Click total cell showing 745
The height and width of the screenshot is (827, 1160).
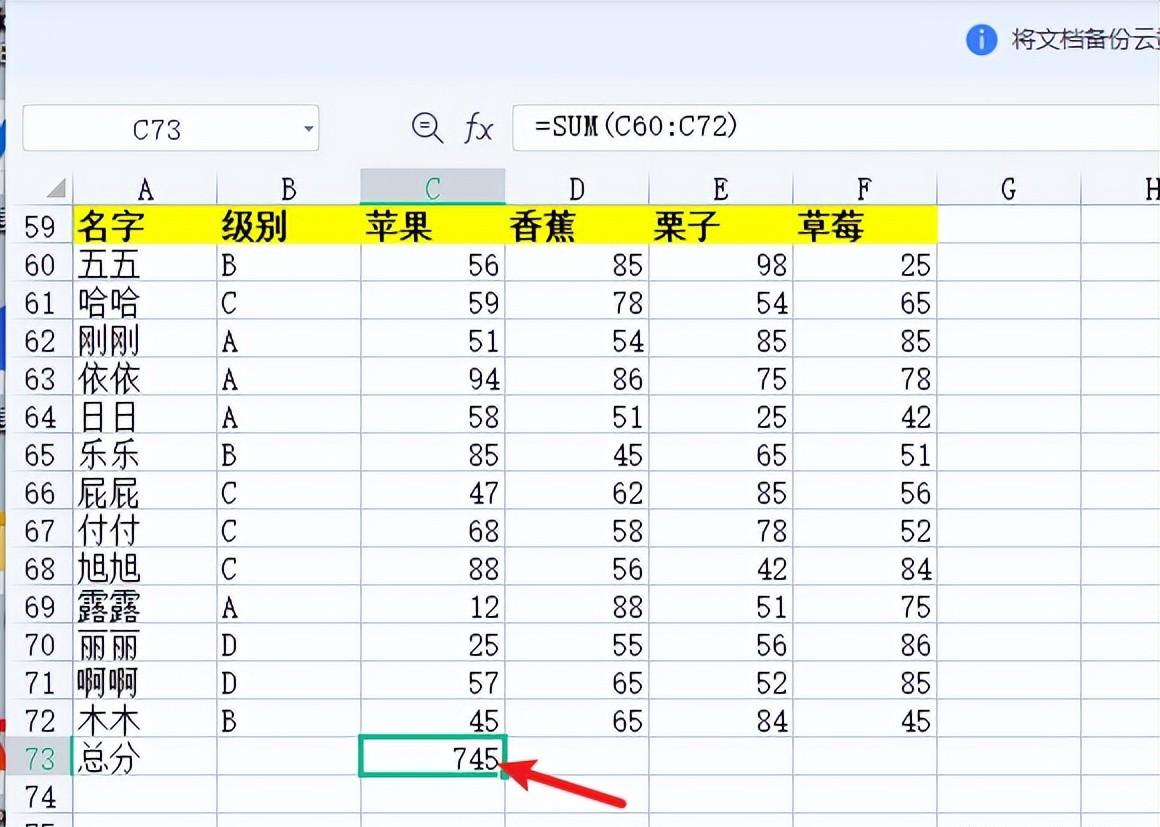point(433,756)
